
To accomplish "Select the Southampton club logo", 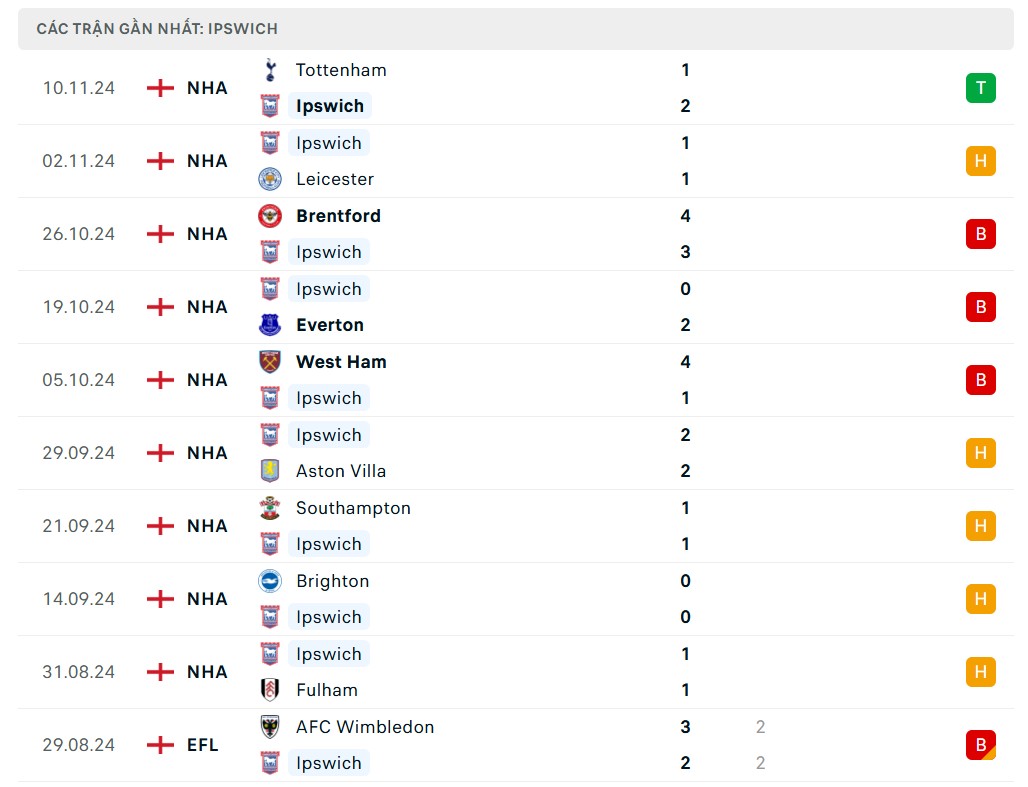I will coord(269,508).
